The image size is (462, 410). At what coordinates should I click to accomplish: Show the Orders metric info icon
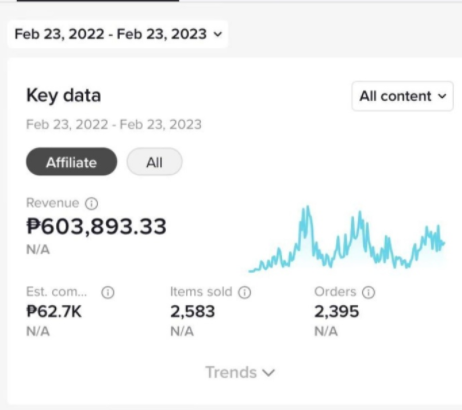pos(368,292)
